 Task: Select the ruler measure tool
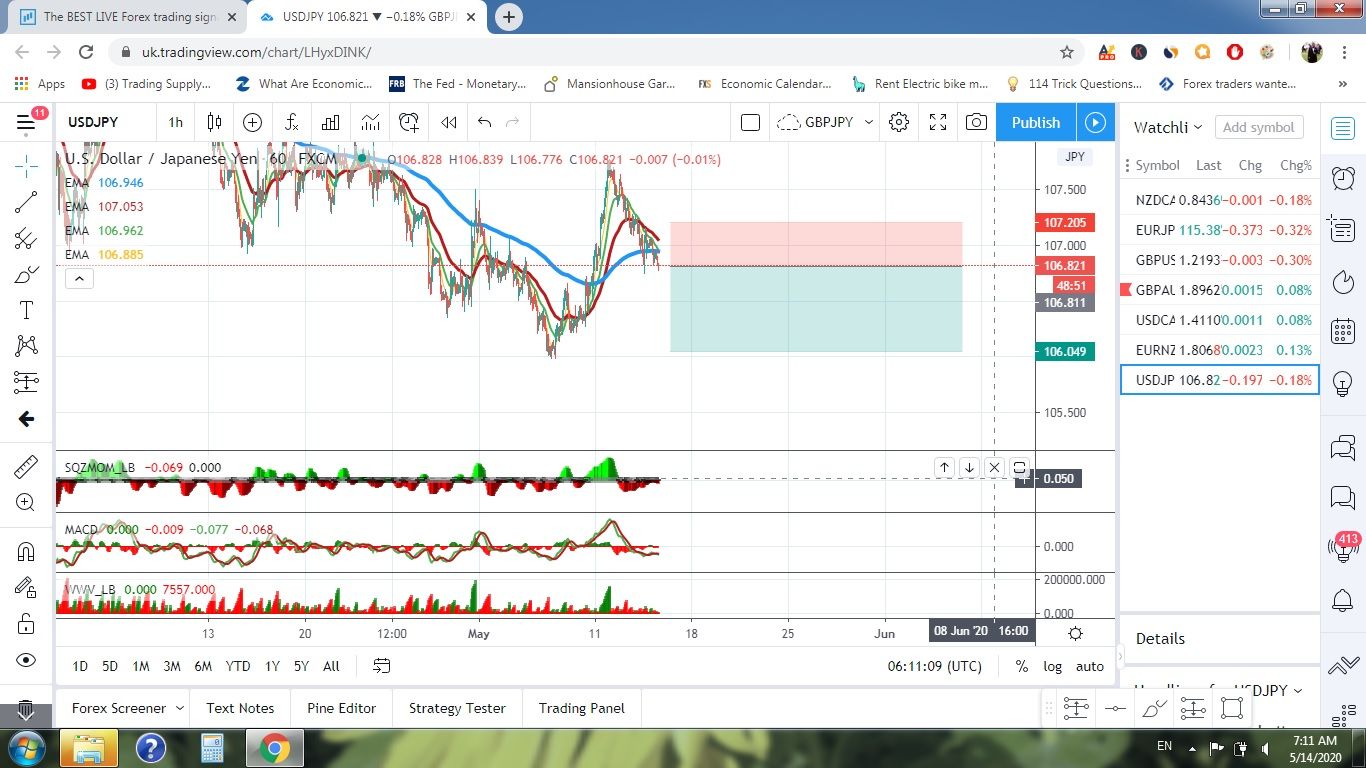pos(26,466)
